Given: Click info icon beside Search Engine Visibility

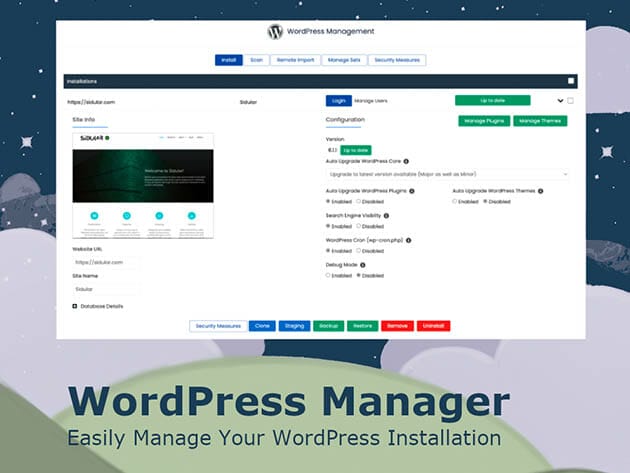Looking at the screenshot, I should [x=386, y=215].
